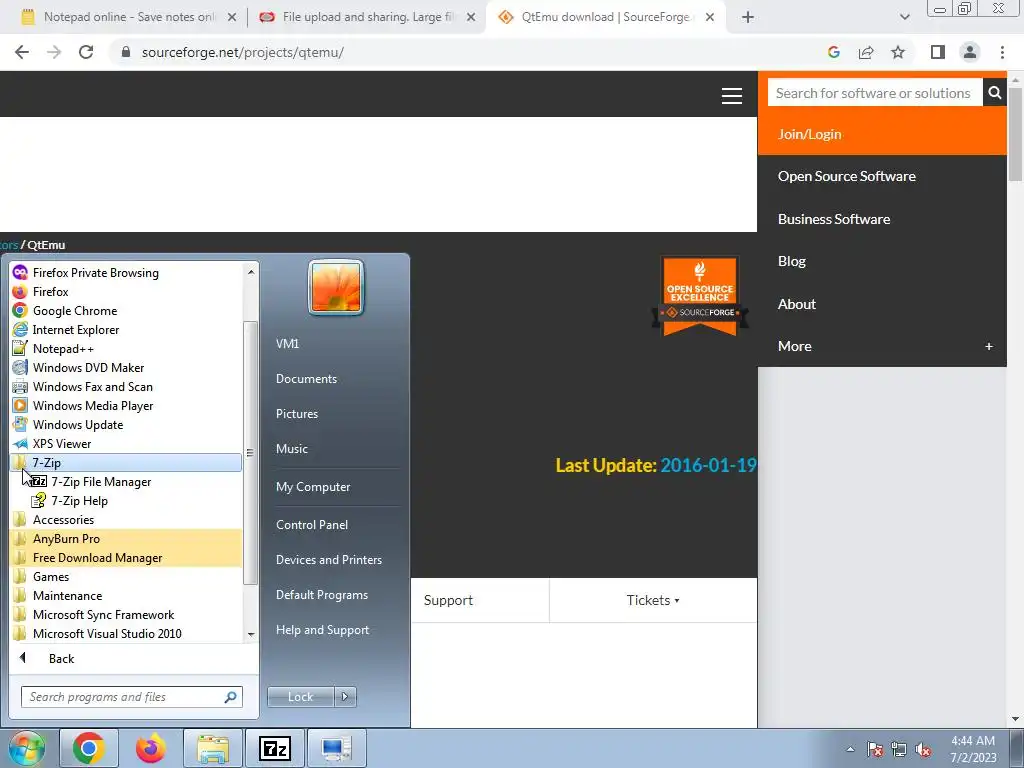This screenshot has width=1024, height=768.
Task: Launch Google Chrome from the programs list
Action: pos(74,311)
